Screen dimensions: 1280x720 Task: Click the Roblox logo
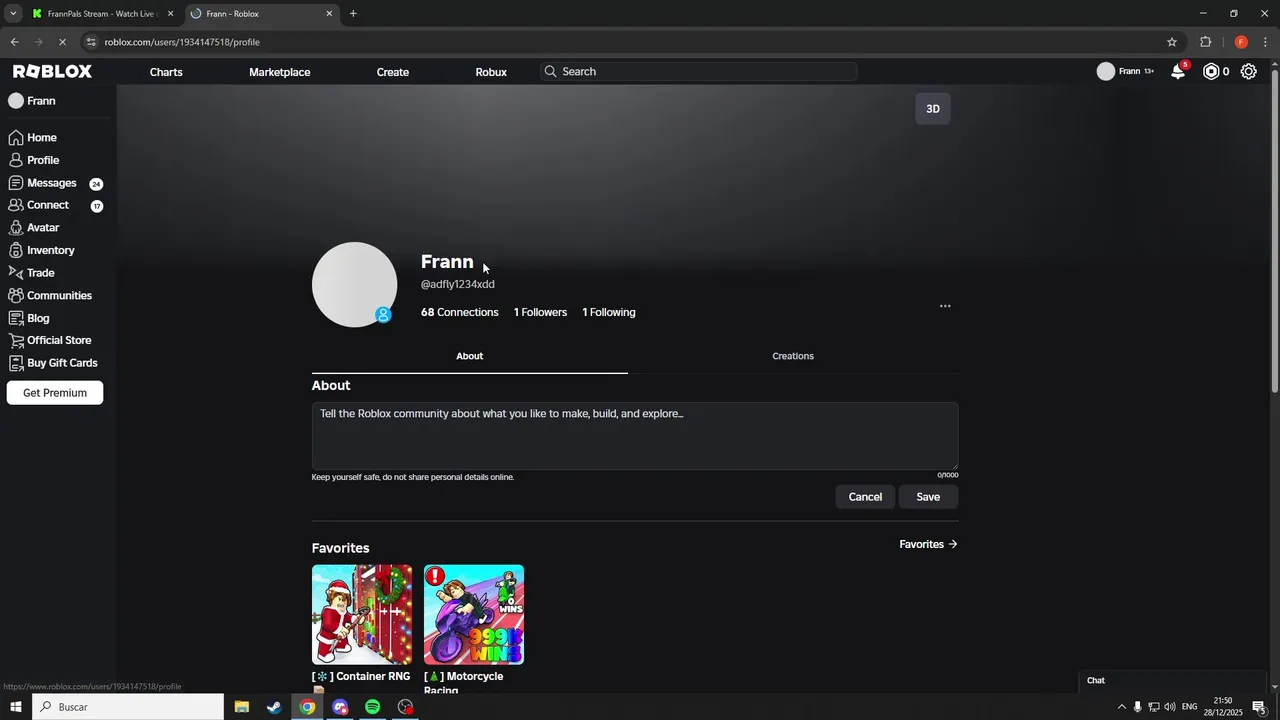[x=52, y=71]
